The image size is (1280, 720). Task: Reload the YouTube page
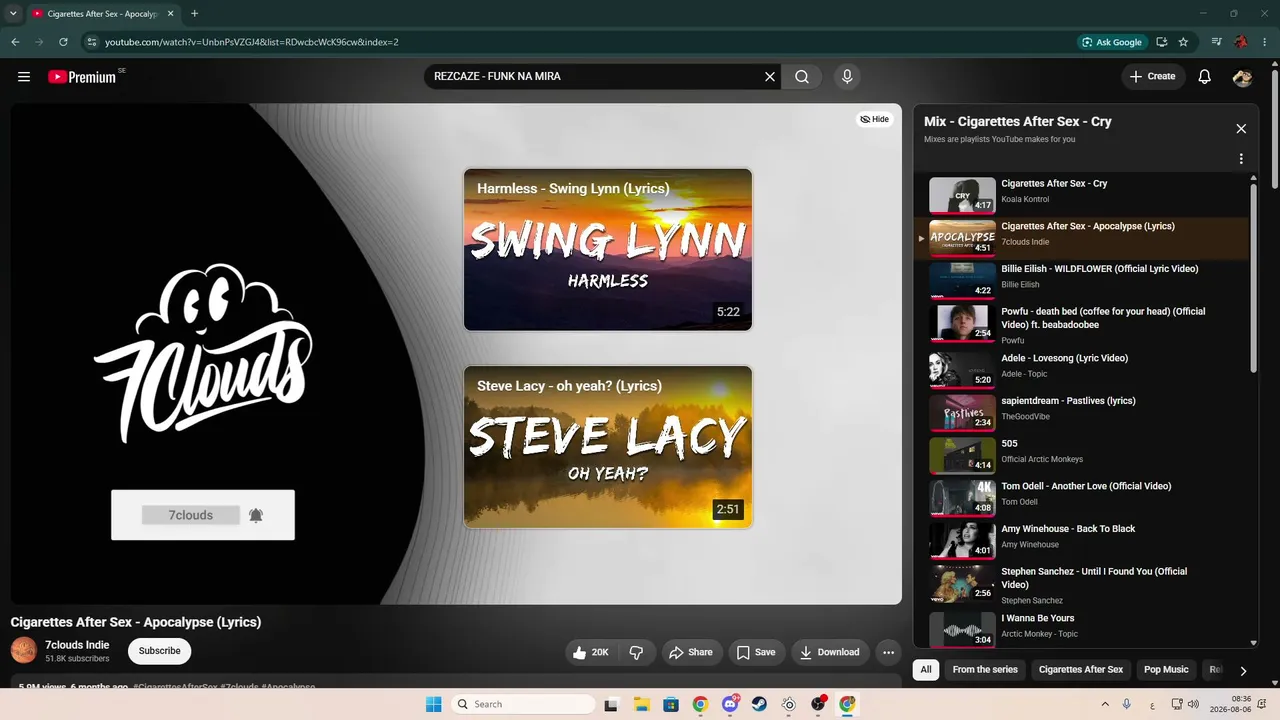(63, 42)
